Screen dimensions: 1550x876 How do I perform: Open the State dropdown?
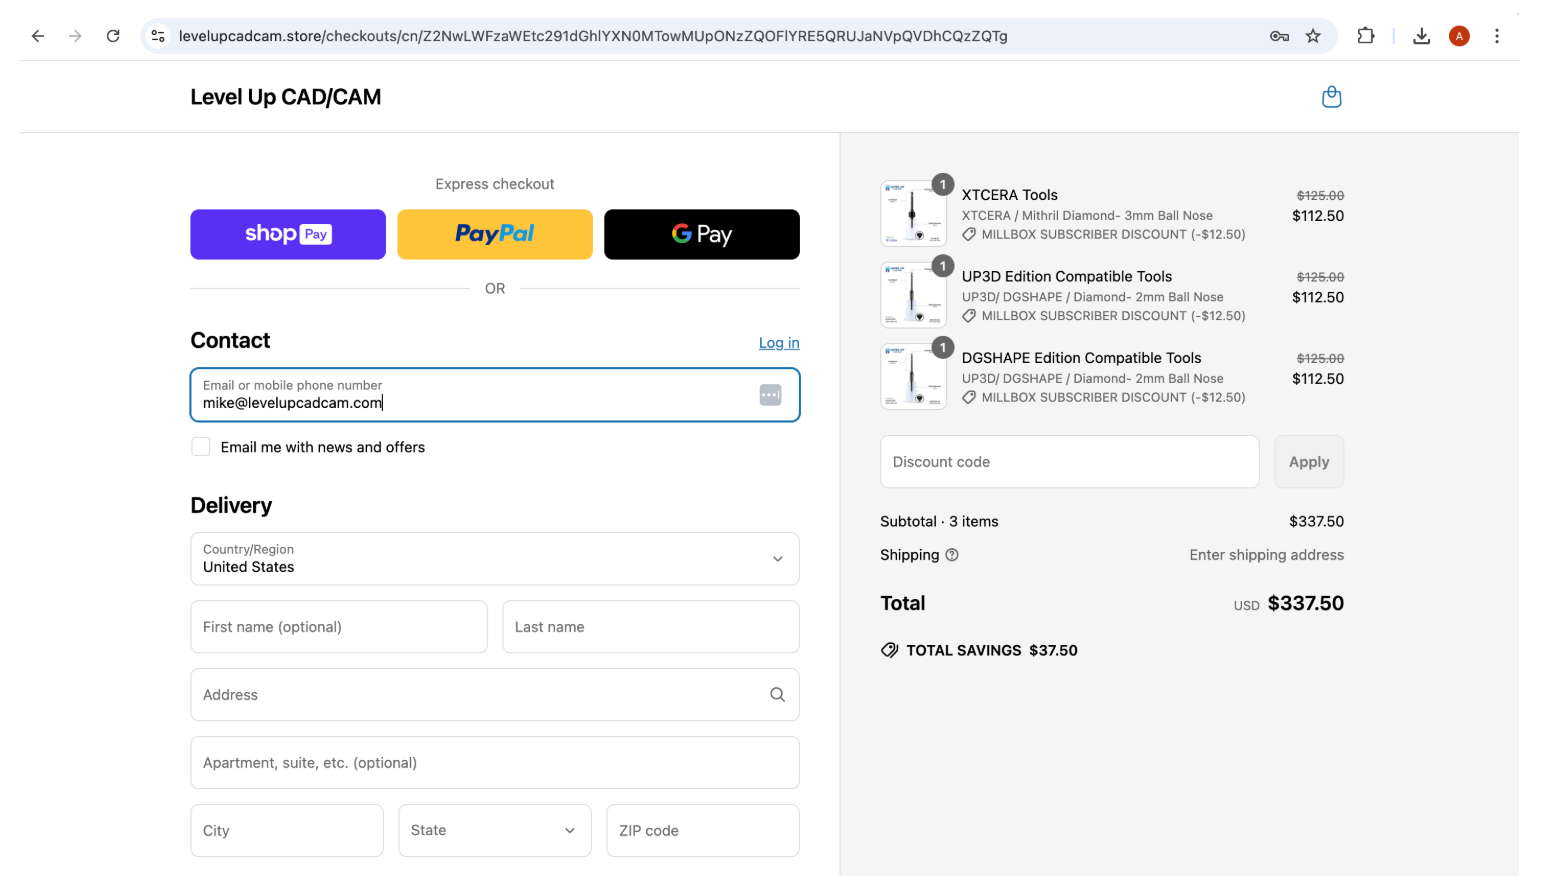point(495,830)
